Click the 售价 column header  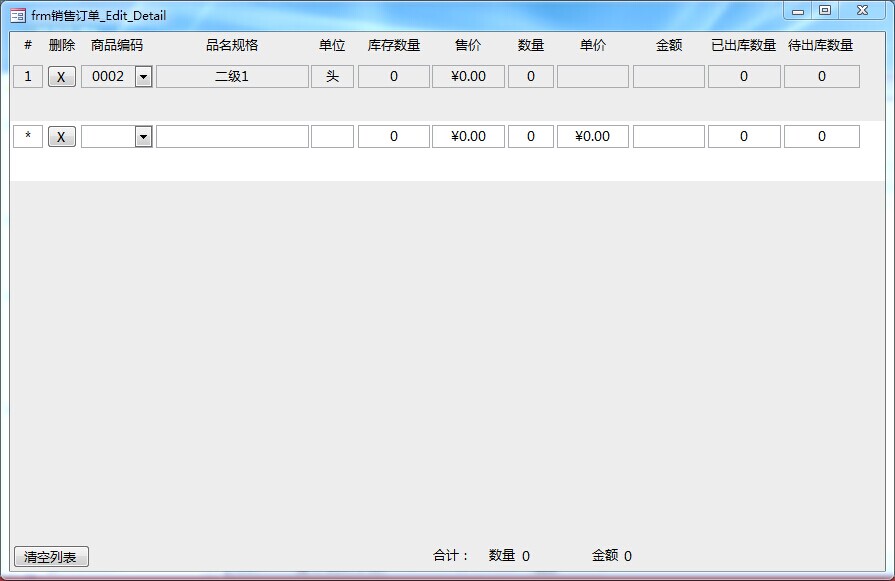tap(468, 45)
